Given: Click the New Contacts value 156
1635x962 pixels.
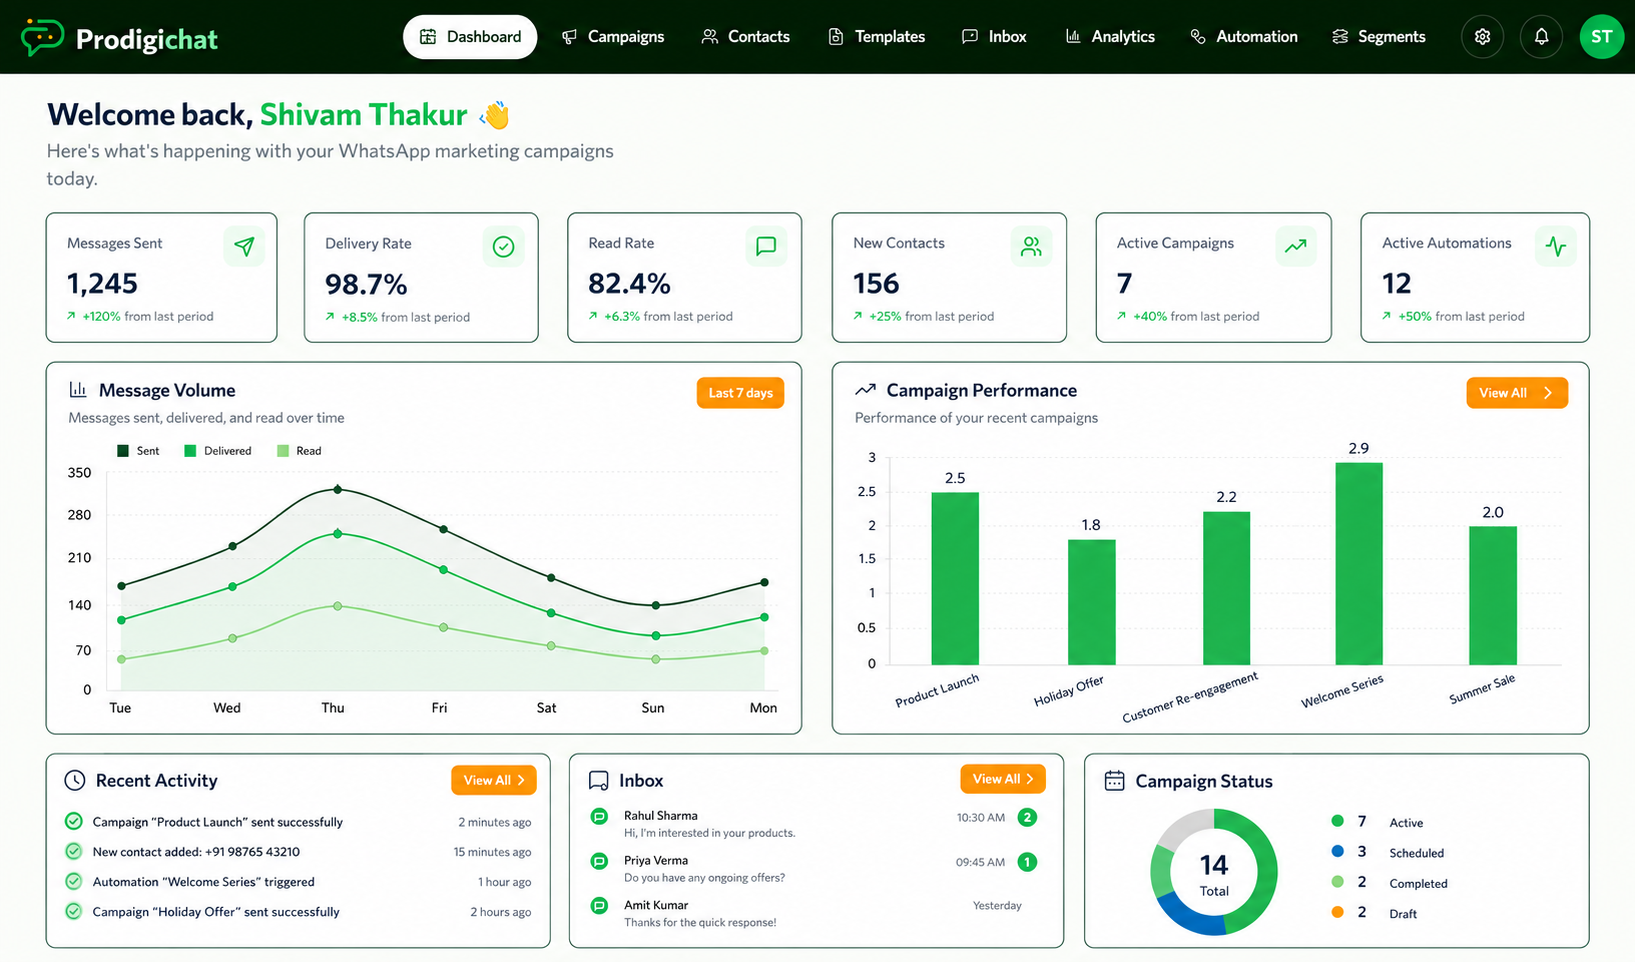Looking at the screenshot, I should tap(876, 284).
